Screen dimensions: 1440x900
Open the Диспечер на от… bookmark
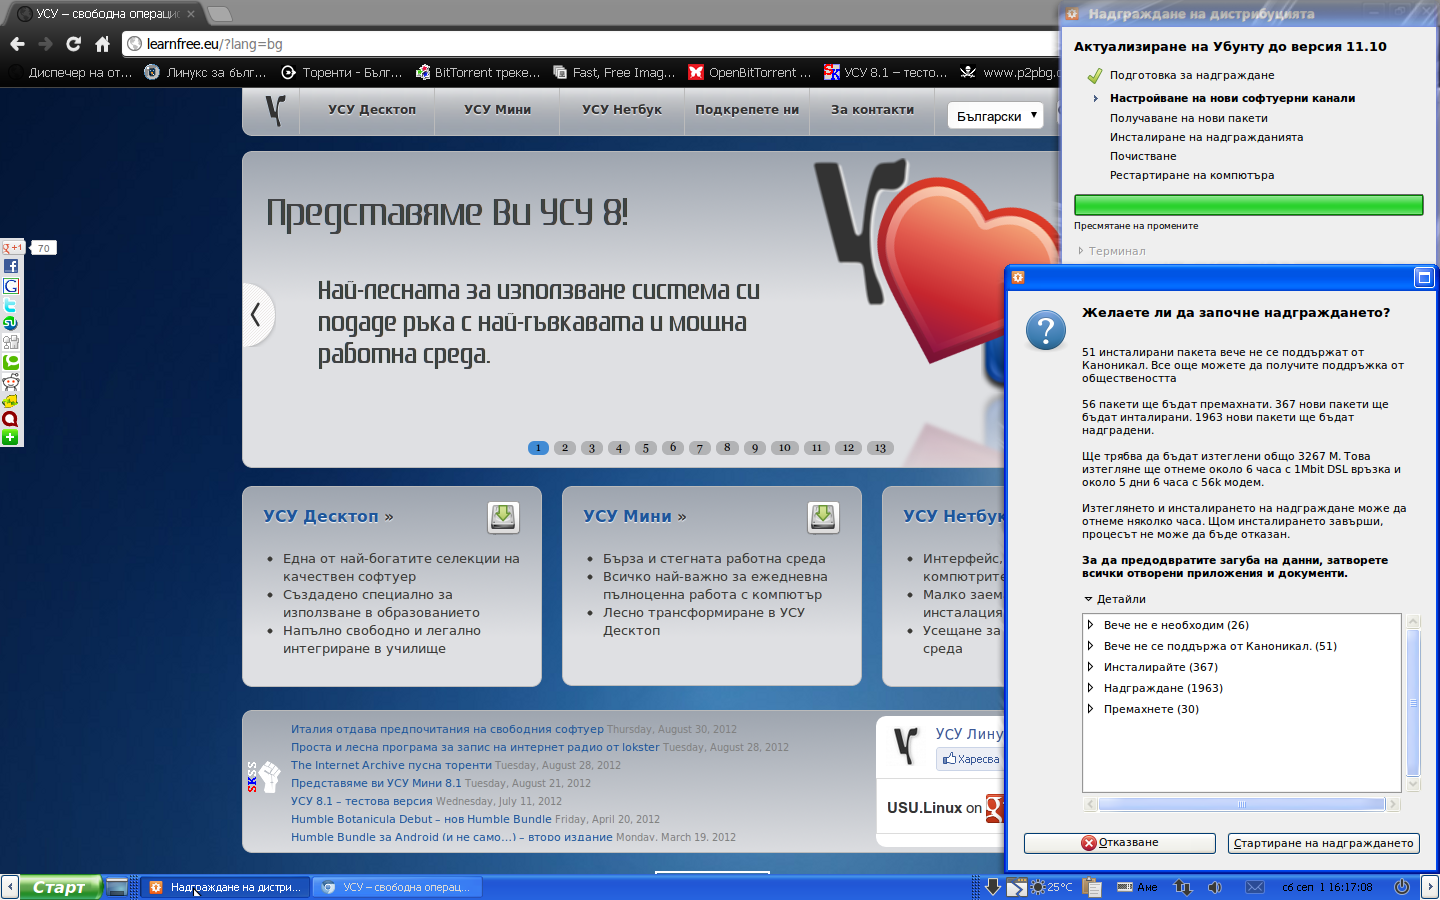[70, 72]
